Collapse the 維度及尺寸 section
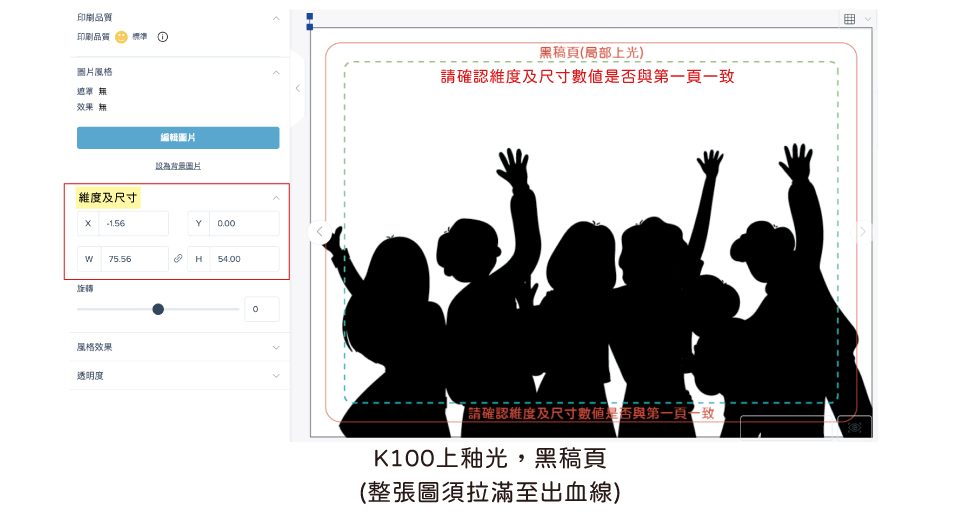 pos(276,198)
